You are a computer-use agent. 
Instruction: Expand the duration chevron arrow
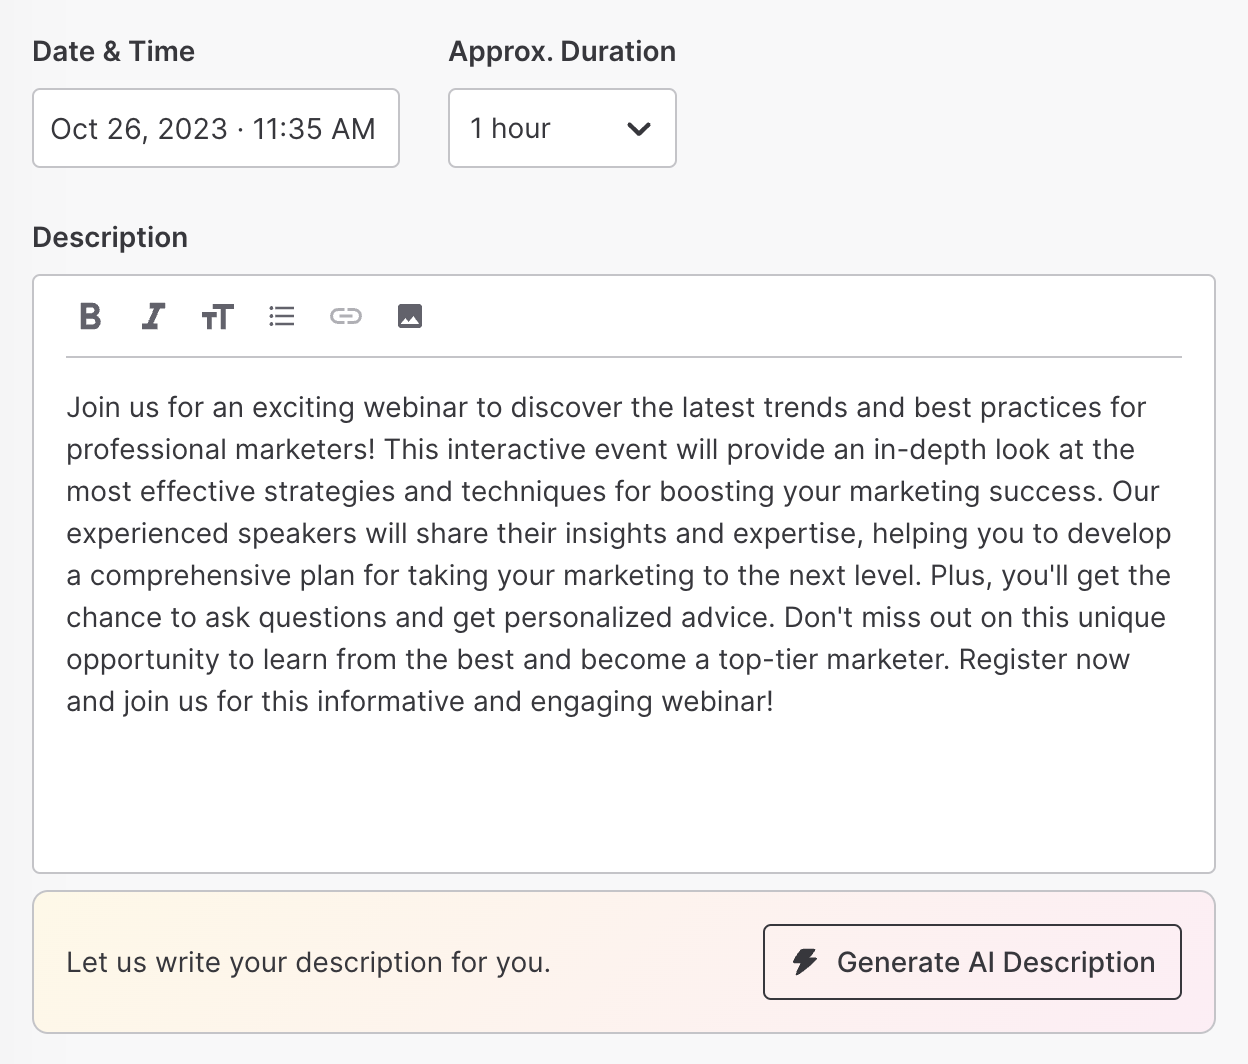[638, 129]
